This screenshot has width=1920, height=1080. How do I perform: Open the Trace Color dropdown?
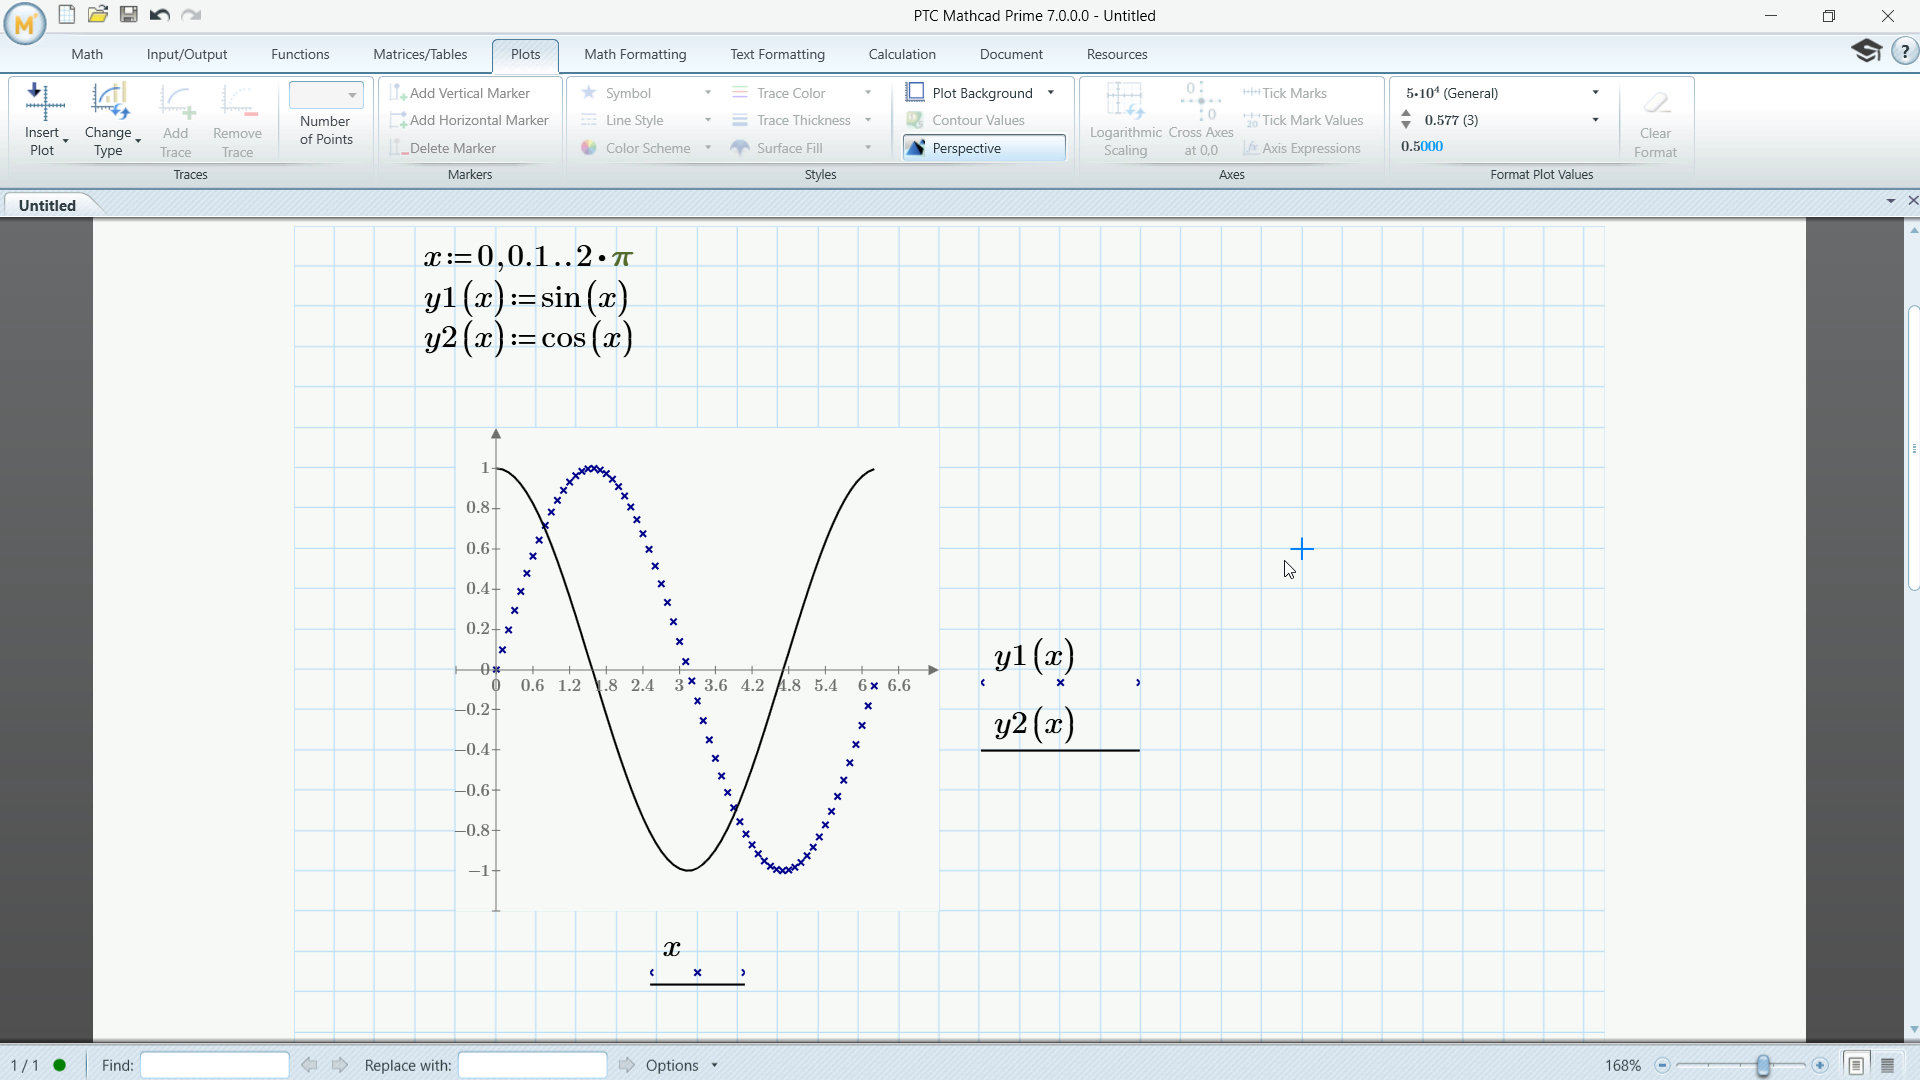(x=868, y=93)
